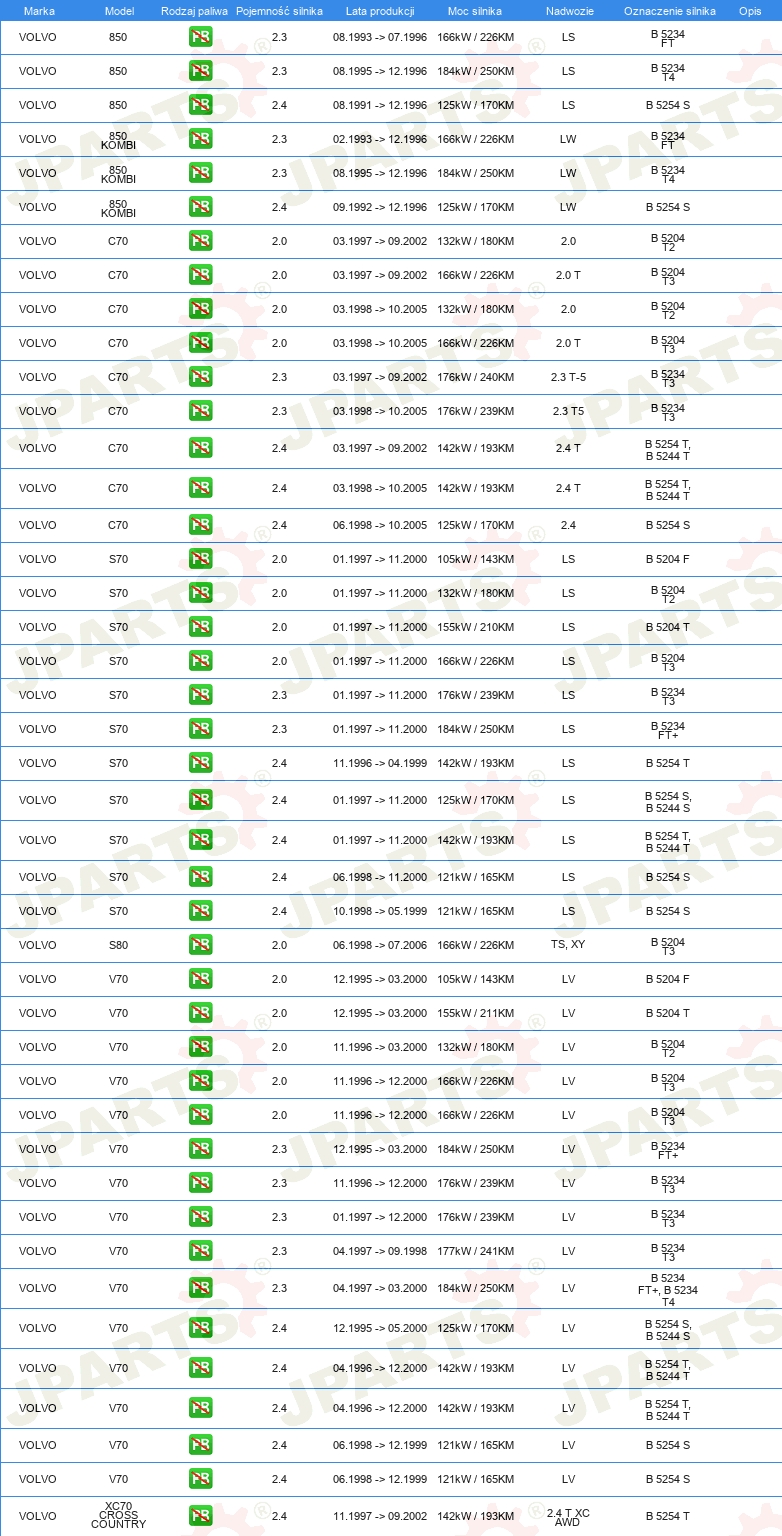Click fuel icon in C70 2.3 T5 row
Screen dimensions: 782x1536
tap(200, 412)
